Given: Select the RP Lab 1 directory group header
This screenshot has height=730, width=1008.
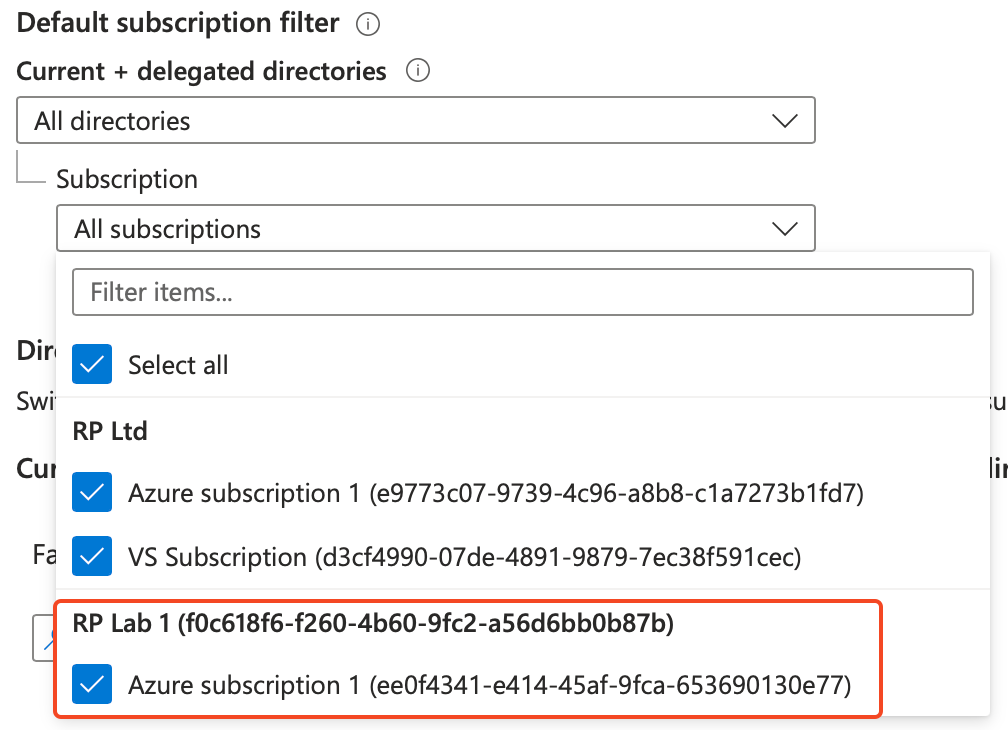Looking at the screenshot, I should tap(373, 623).
